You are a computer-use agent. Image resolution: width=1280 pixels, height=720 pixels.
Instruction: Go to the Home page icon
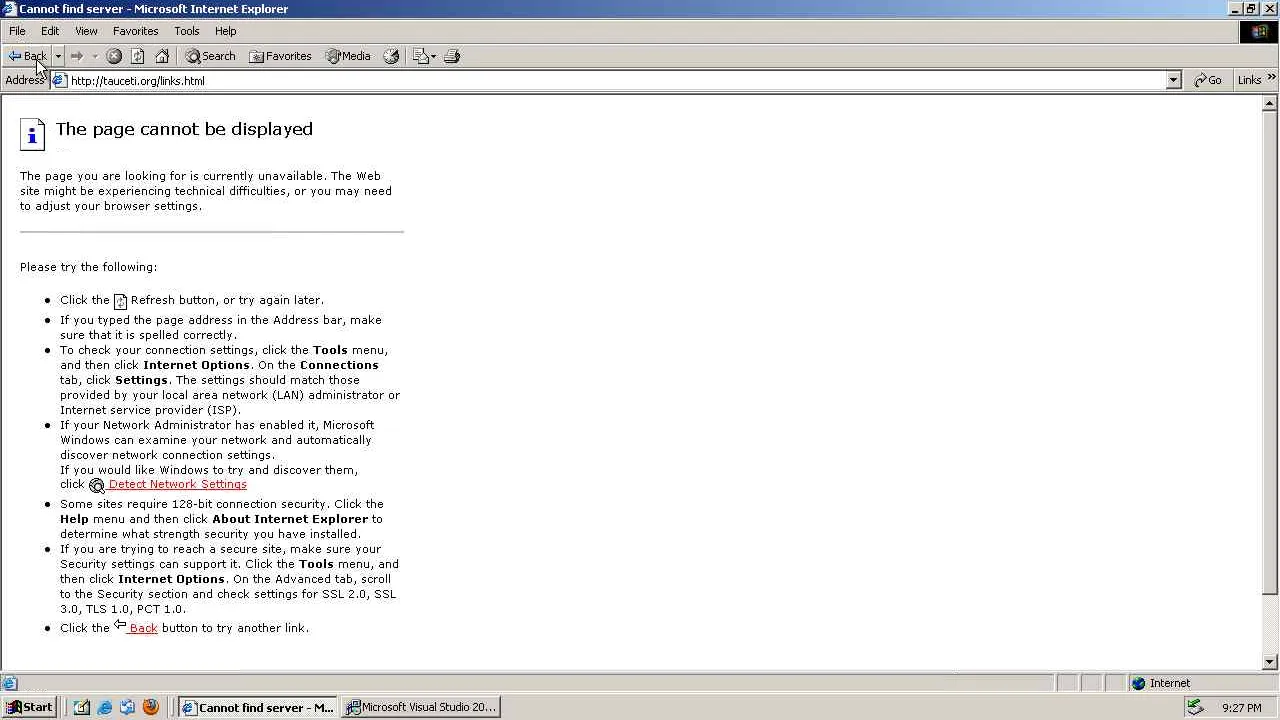162,56
